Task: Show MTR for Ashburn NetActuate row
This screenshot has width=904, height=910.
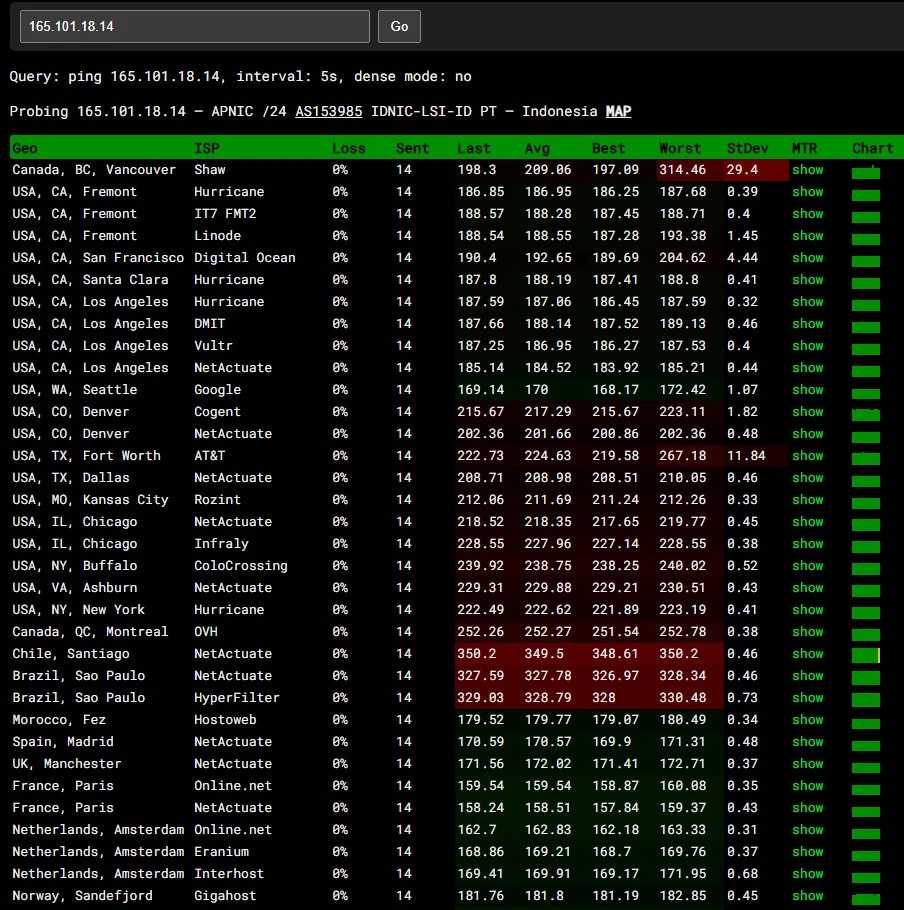Action: pos(808,587)
